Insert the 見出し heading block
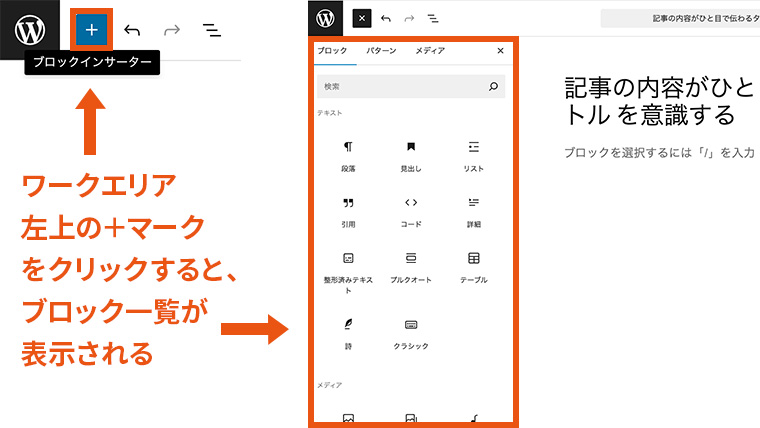The image size is (760, 428). tap(411, 156)
